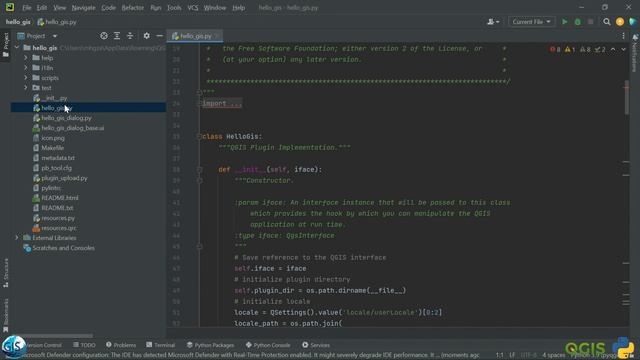This screenshot has height=360, width=640.
Task: Open the Terminal tool window
Action: pos(160,345)
